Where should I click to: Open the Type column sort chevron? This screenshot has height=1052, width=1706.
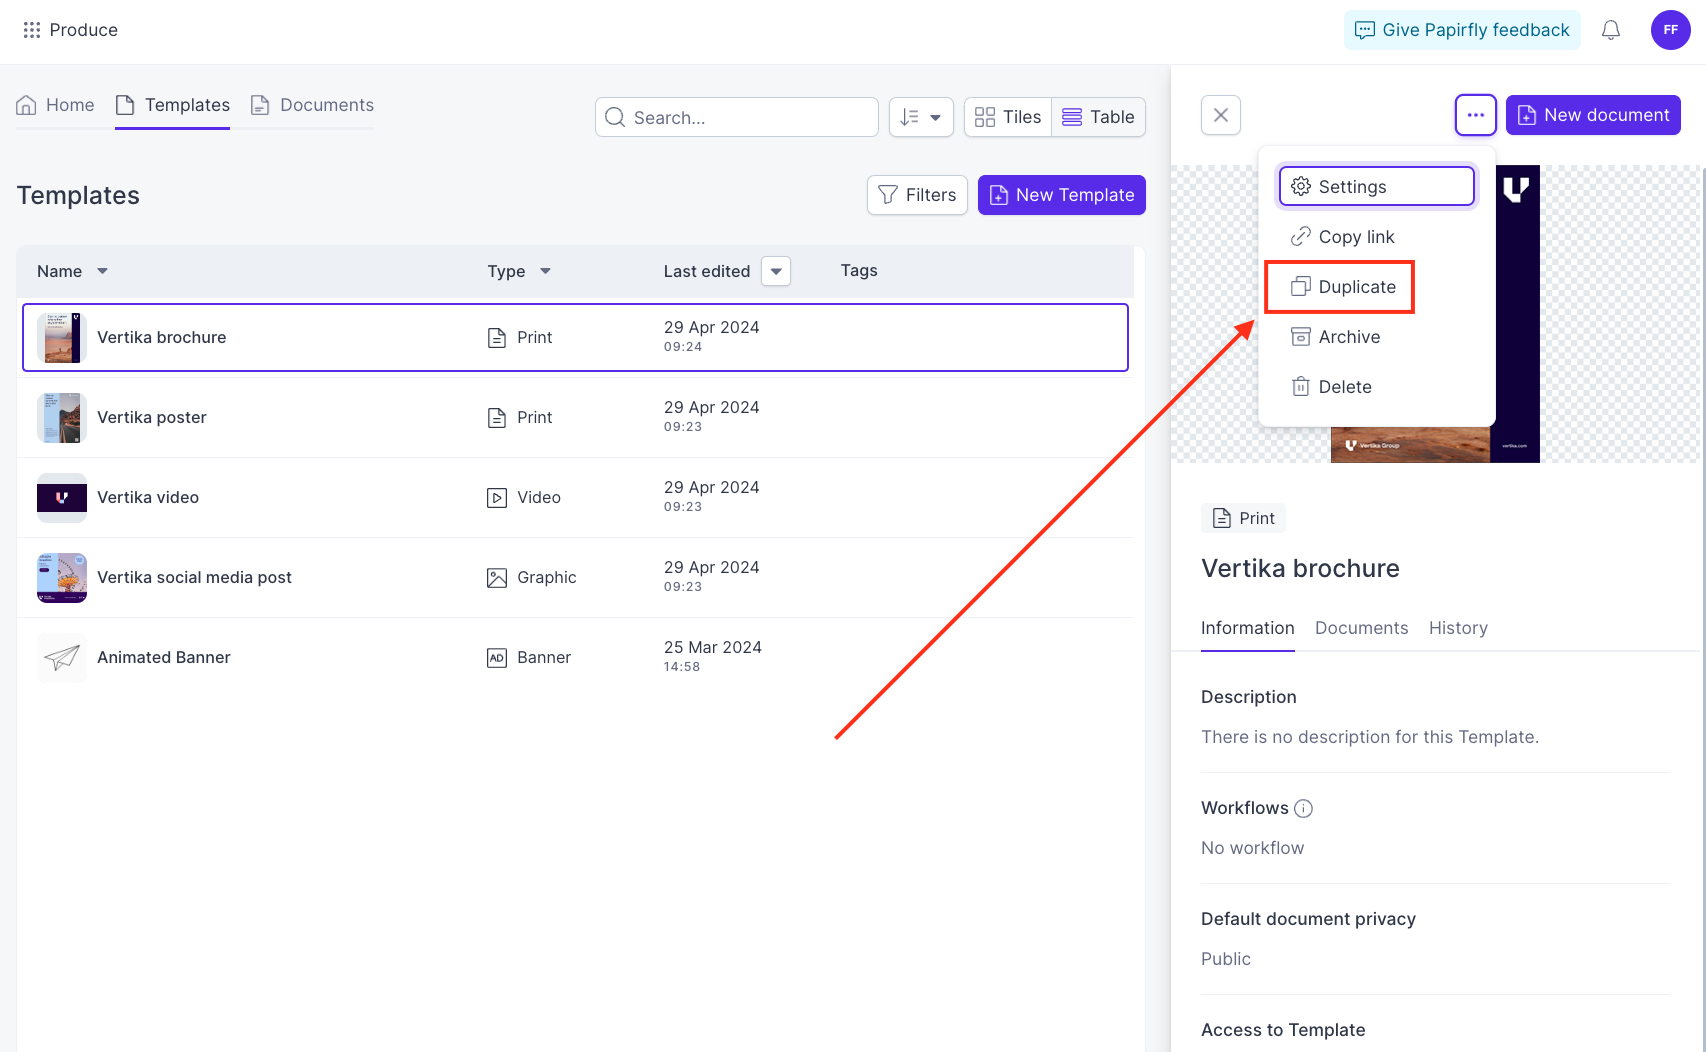tap(545, 271)
